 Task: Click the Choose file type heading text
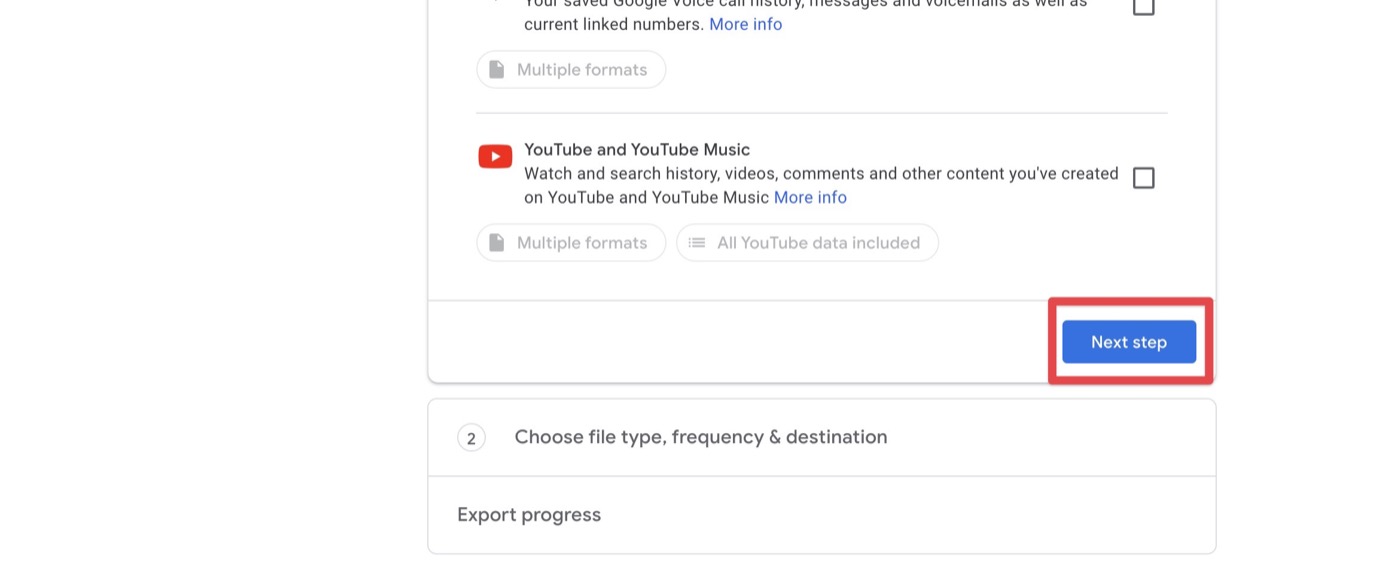pos(700,437)
